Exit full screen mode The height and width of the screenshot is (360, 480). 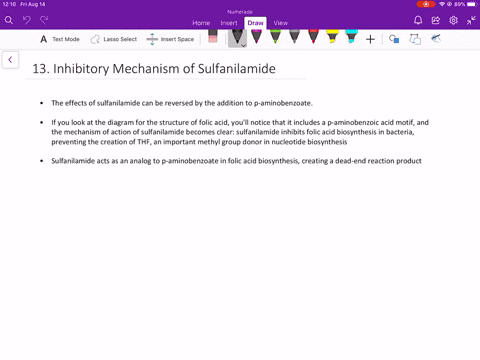(471, 20)
